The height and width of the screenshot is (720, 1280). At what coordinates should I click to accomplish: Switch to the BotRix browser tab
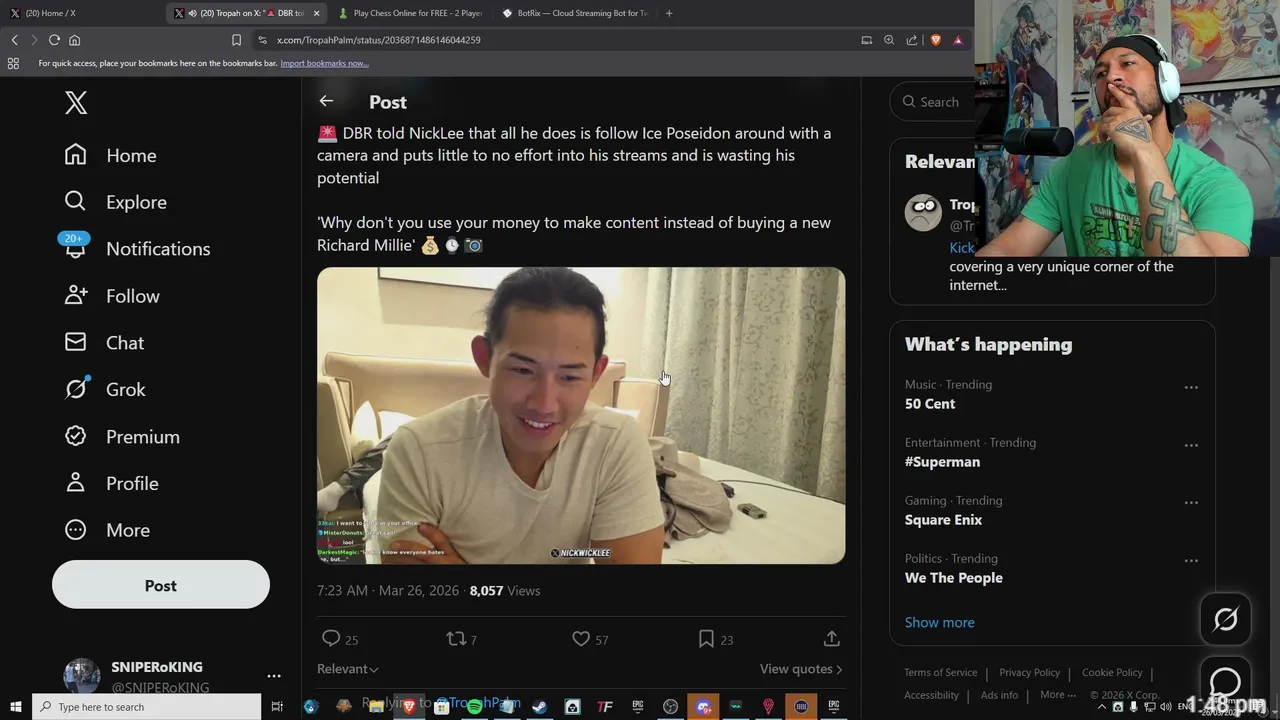pyautogui.click(x=575, y=13)
